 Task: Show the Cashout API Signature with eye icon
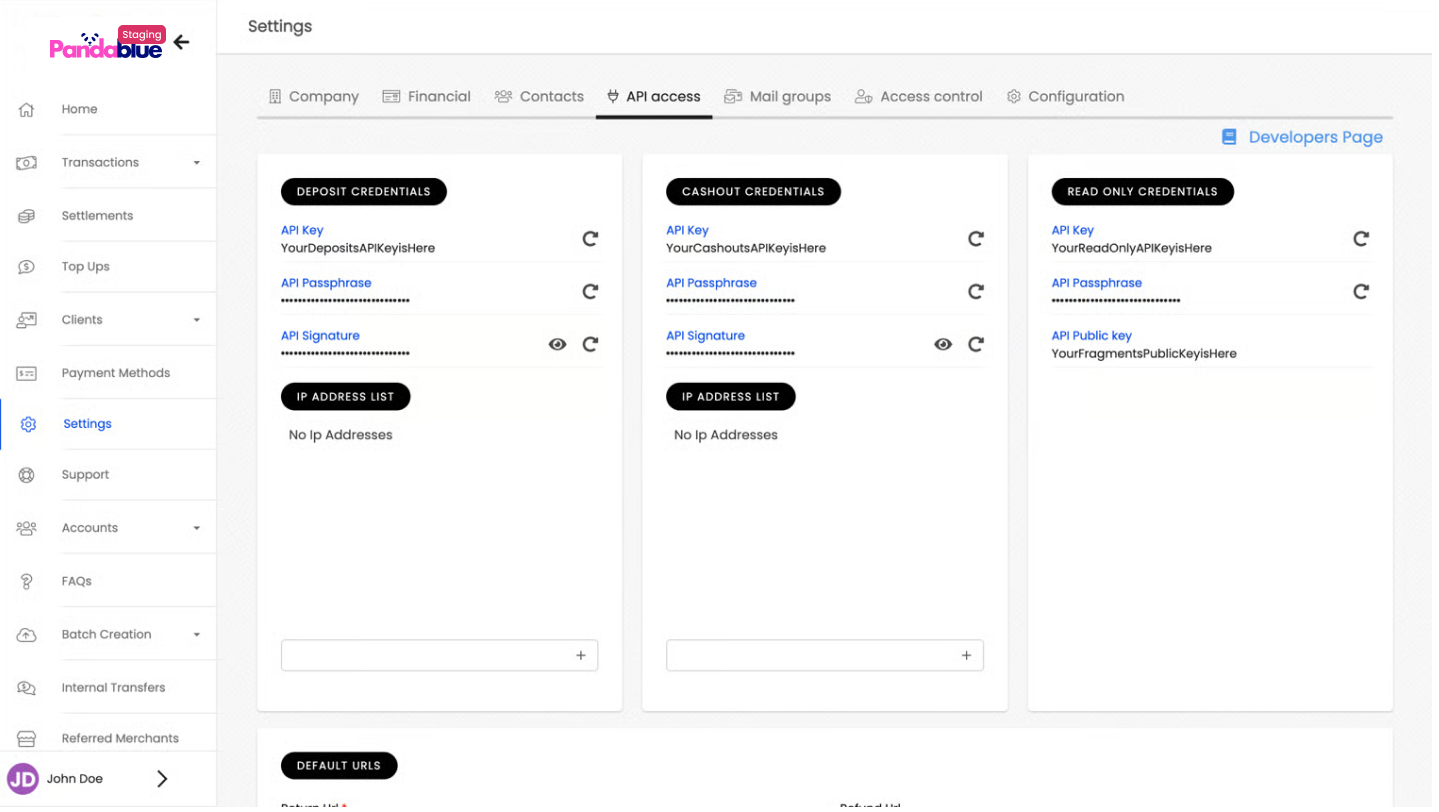coord(942,344)
